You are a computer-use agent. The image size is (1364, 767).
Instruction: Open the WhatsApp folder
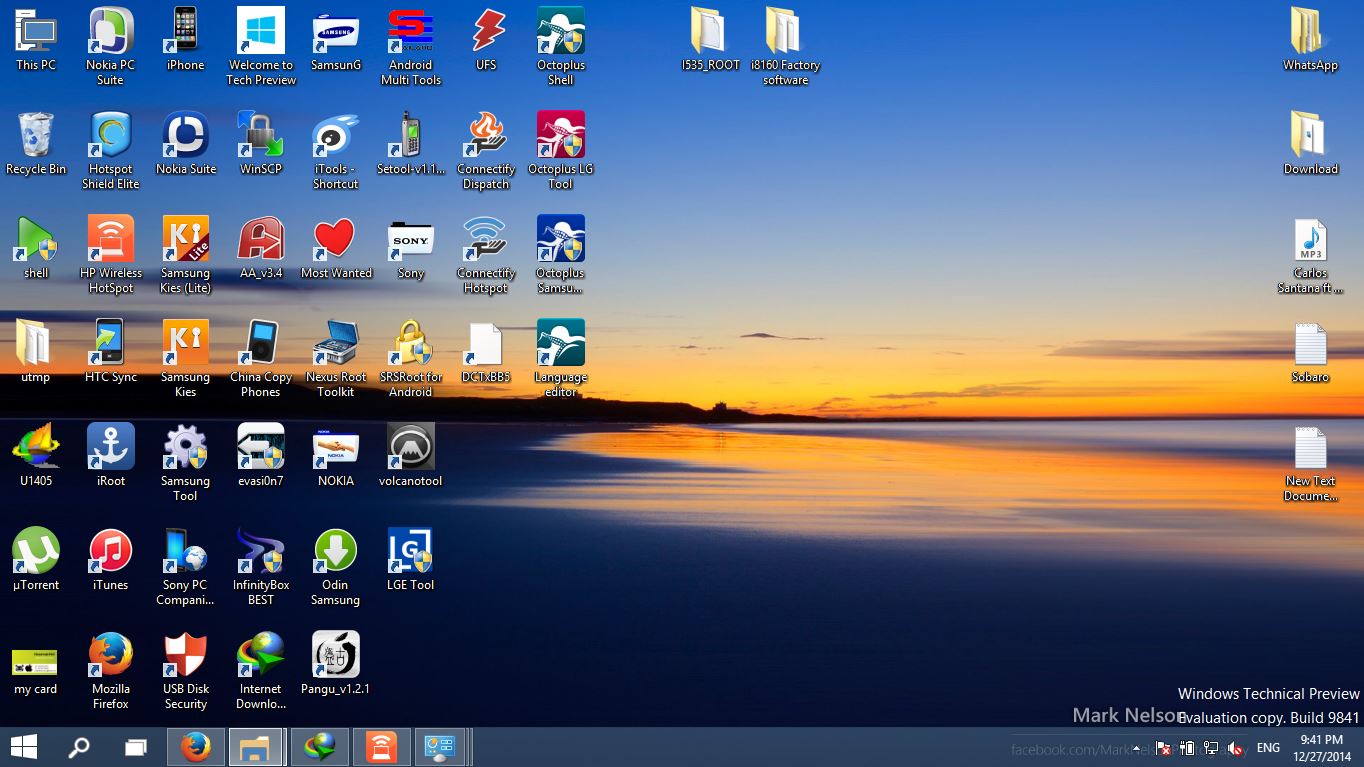[1310, 39]
